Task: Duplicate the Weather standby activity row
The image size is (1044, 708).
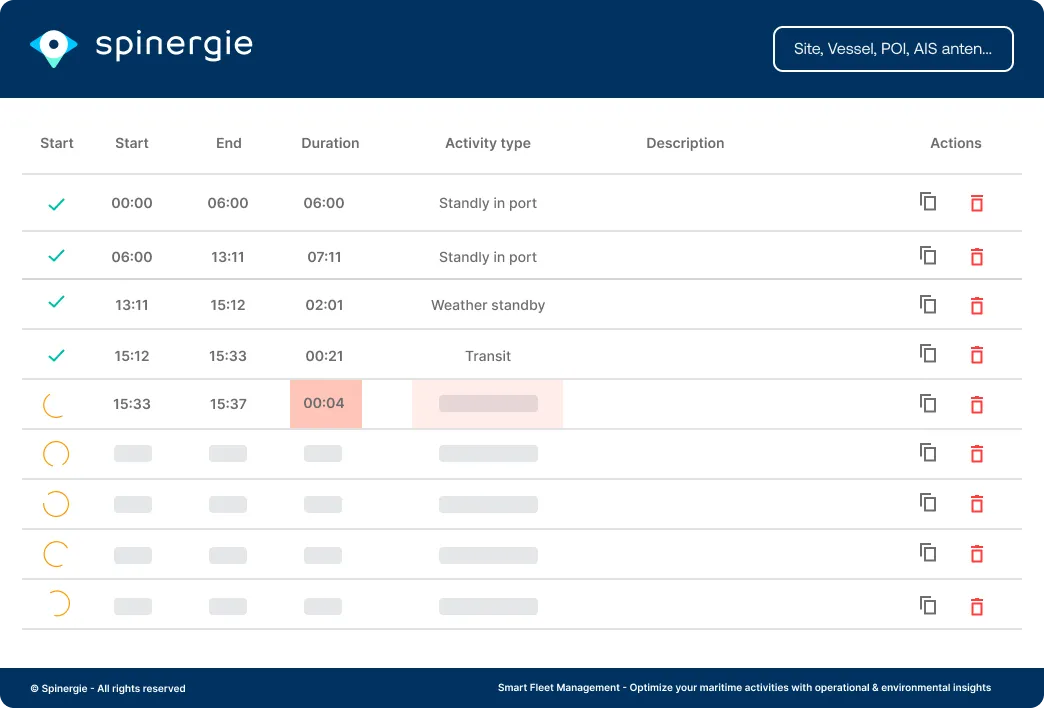Action: pos(928,305)
